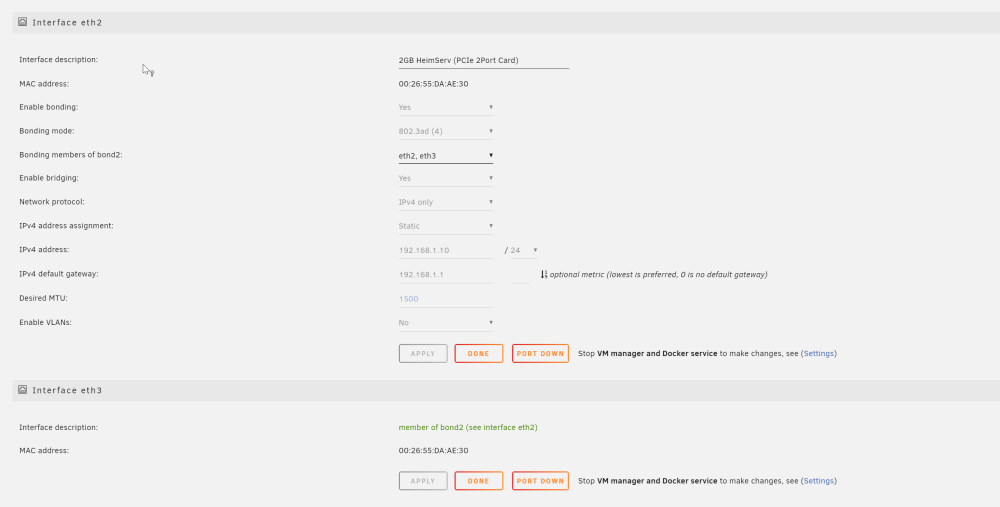Click 'member of bond2 (see interface eth2)' text
Screen dimensions: 1000x507
[468, 427]
